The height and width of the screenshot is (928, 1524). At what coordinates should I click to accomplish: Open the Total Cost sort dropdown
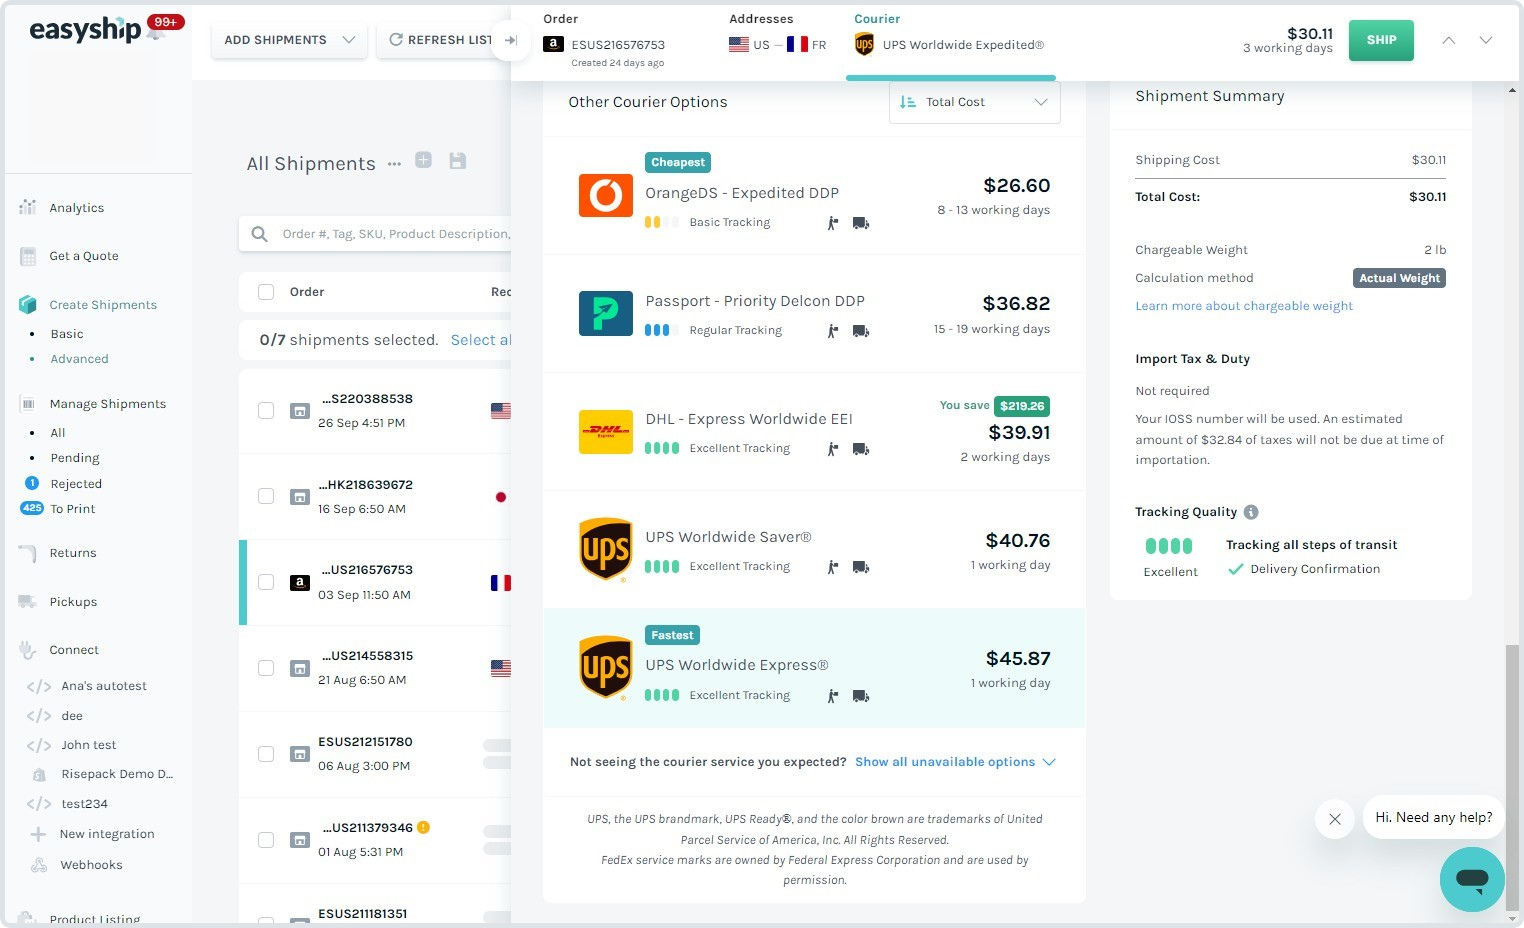974,102
